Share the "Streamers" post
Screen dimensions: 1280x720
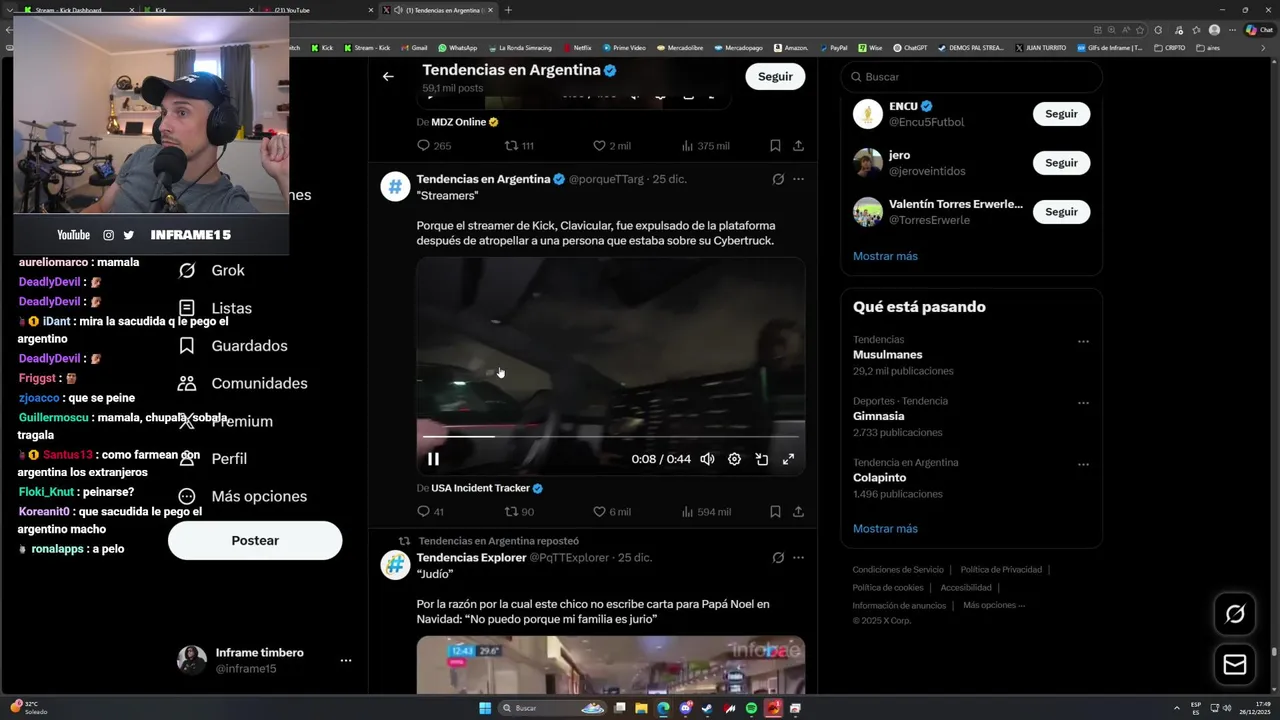pyautogui.click(x=798, y=512)
